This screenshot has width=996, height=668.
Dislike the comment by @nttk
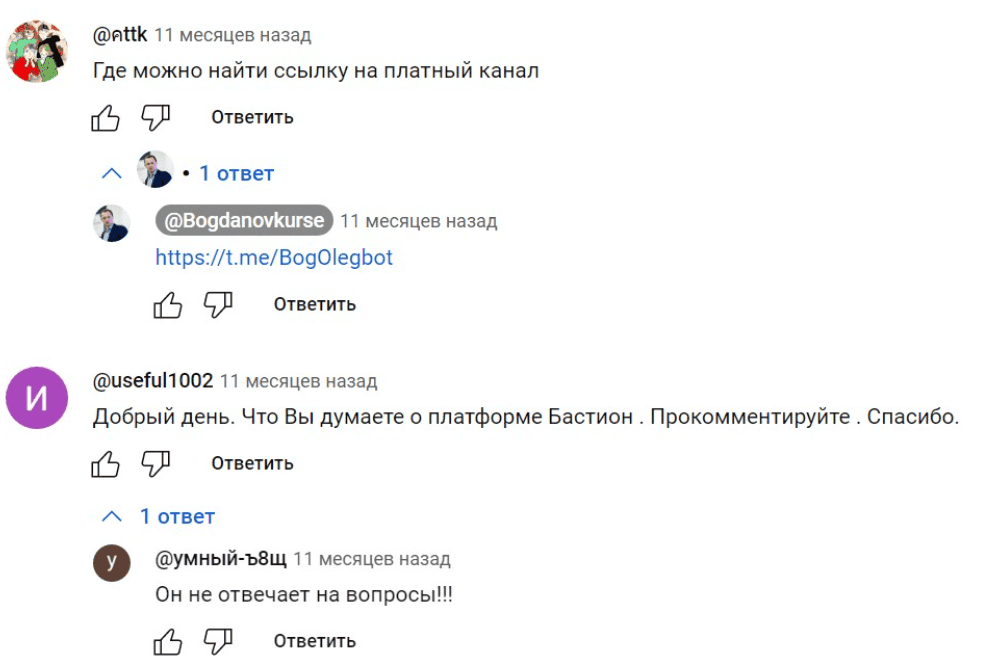[156, 117]
